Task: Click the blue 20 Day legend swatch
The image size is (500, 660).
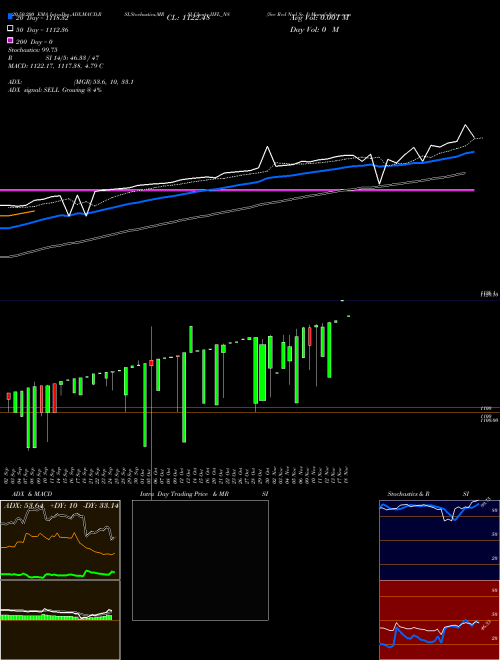Action: point(10,17)
